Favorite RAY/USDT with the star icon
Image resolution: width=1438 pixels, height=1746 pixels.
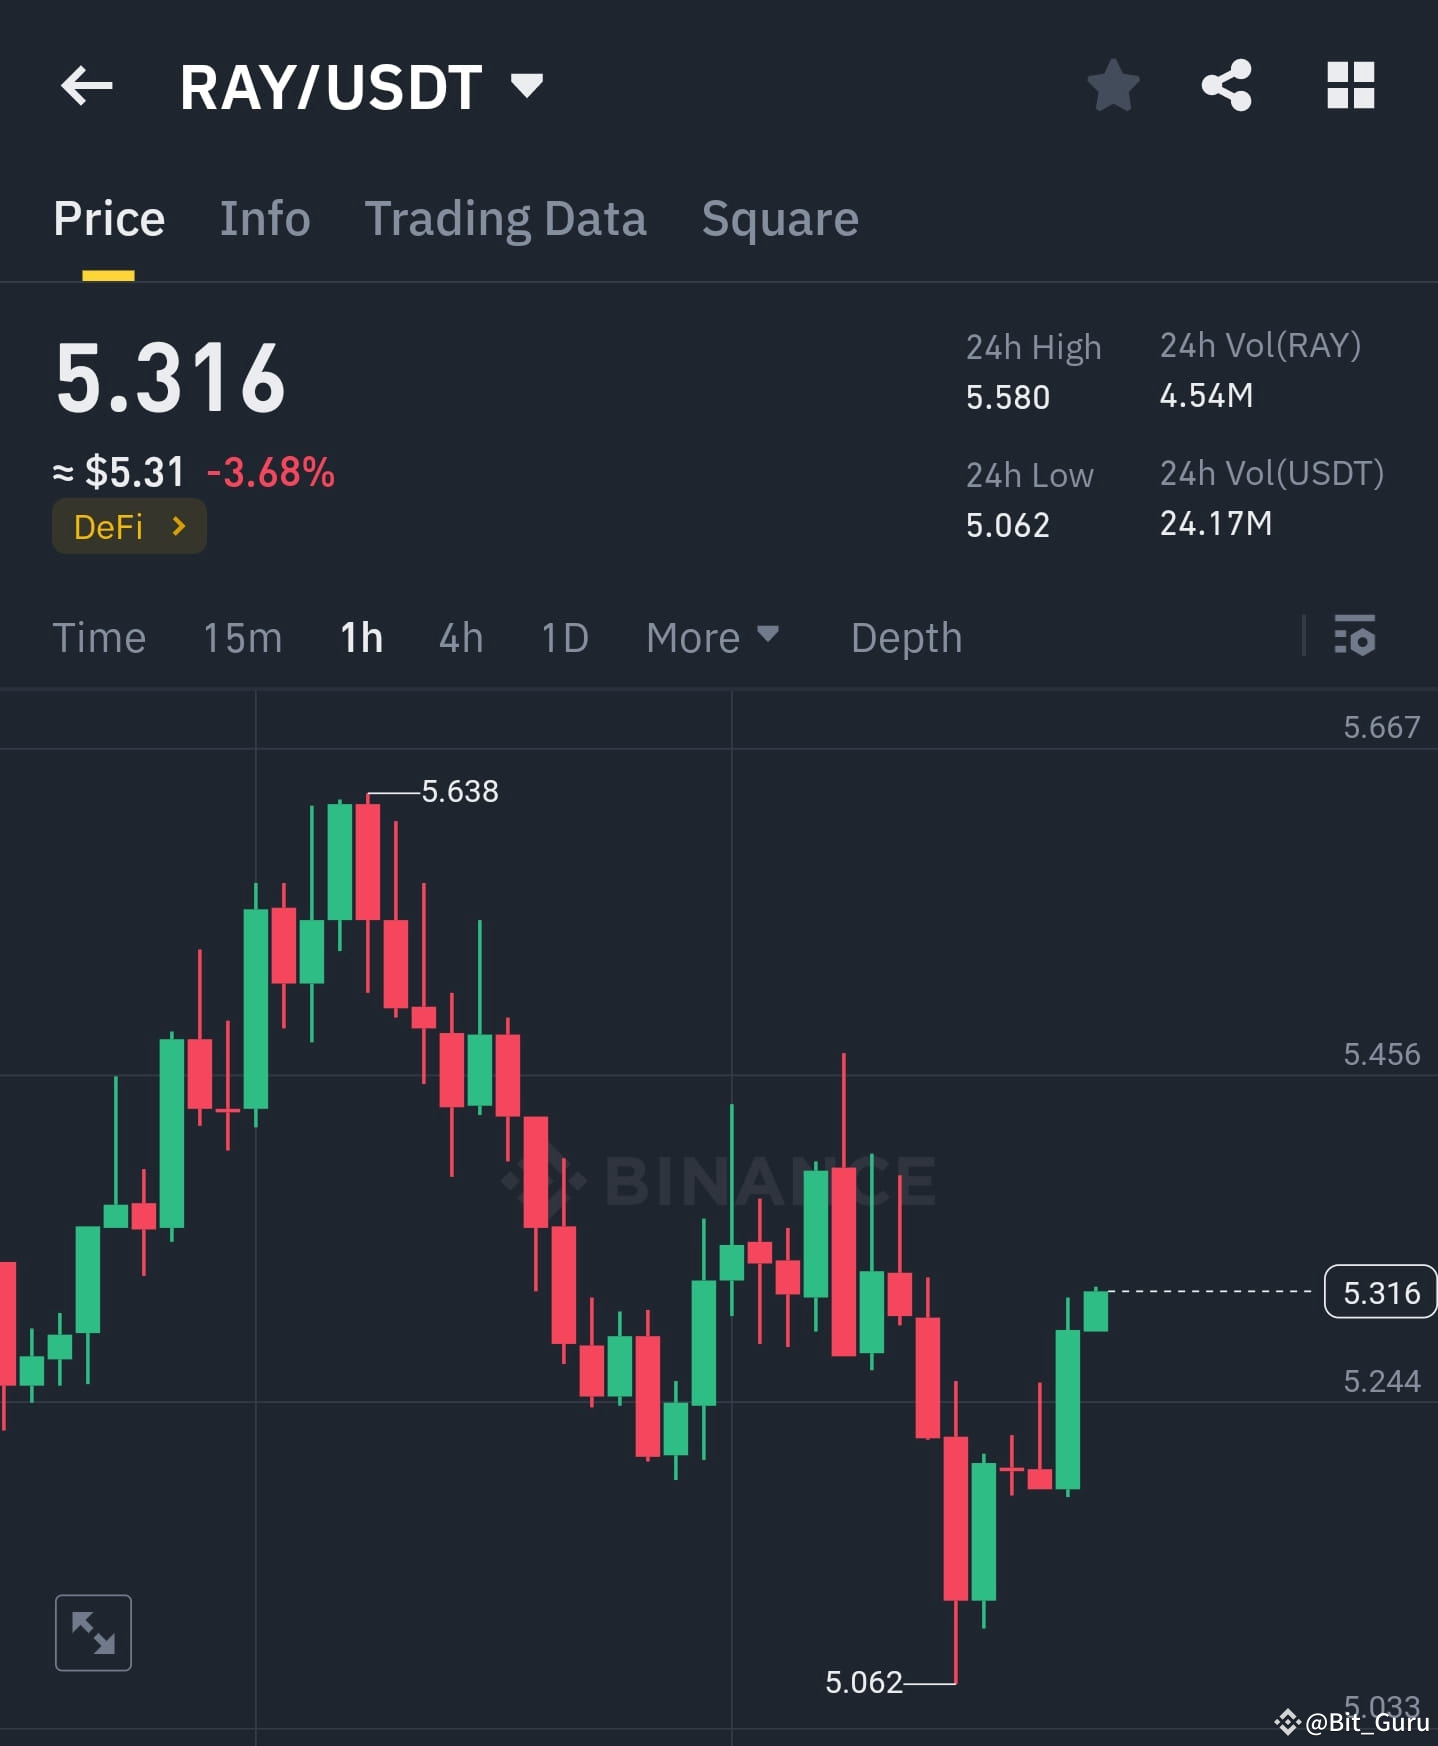pos(1113,86)
